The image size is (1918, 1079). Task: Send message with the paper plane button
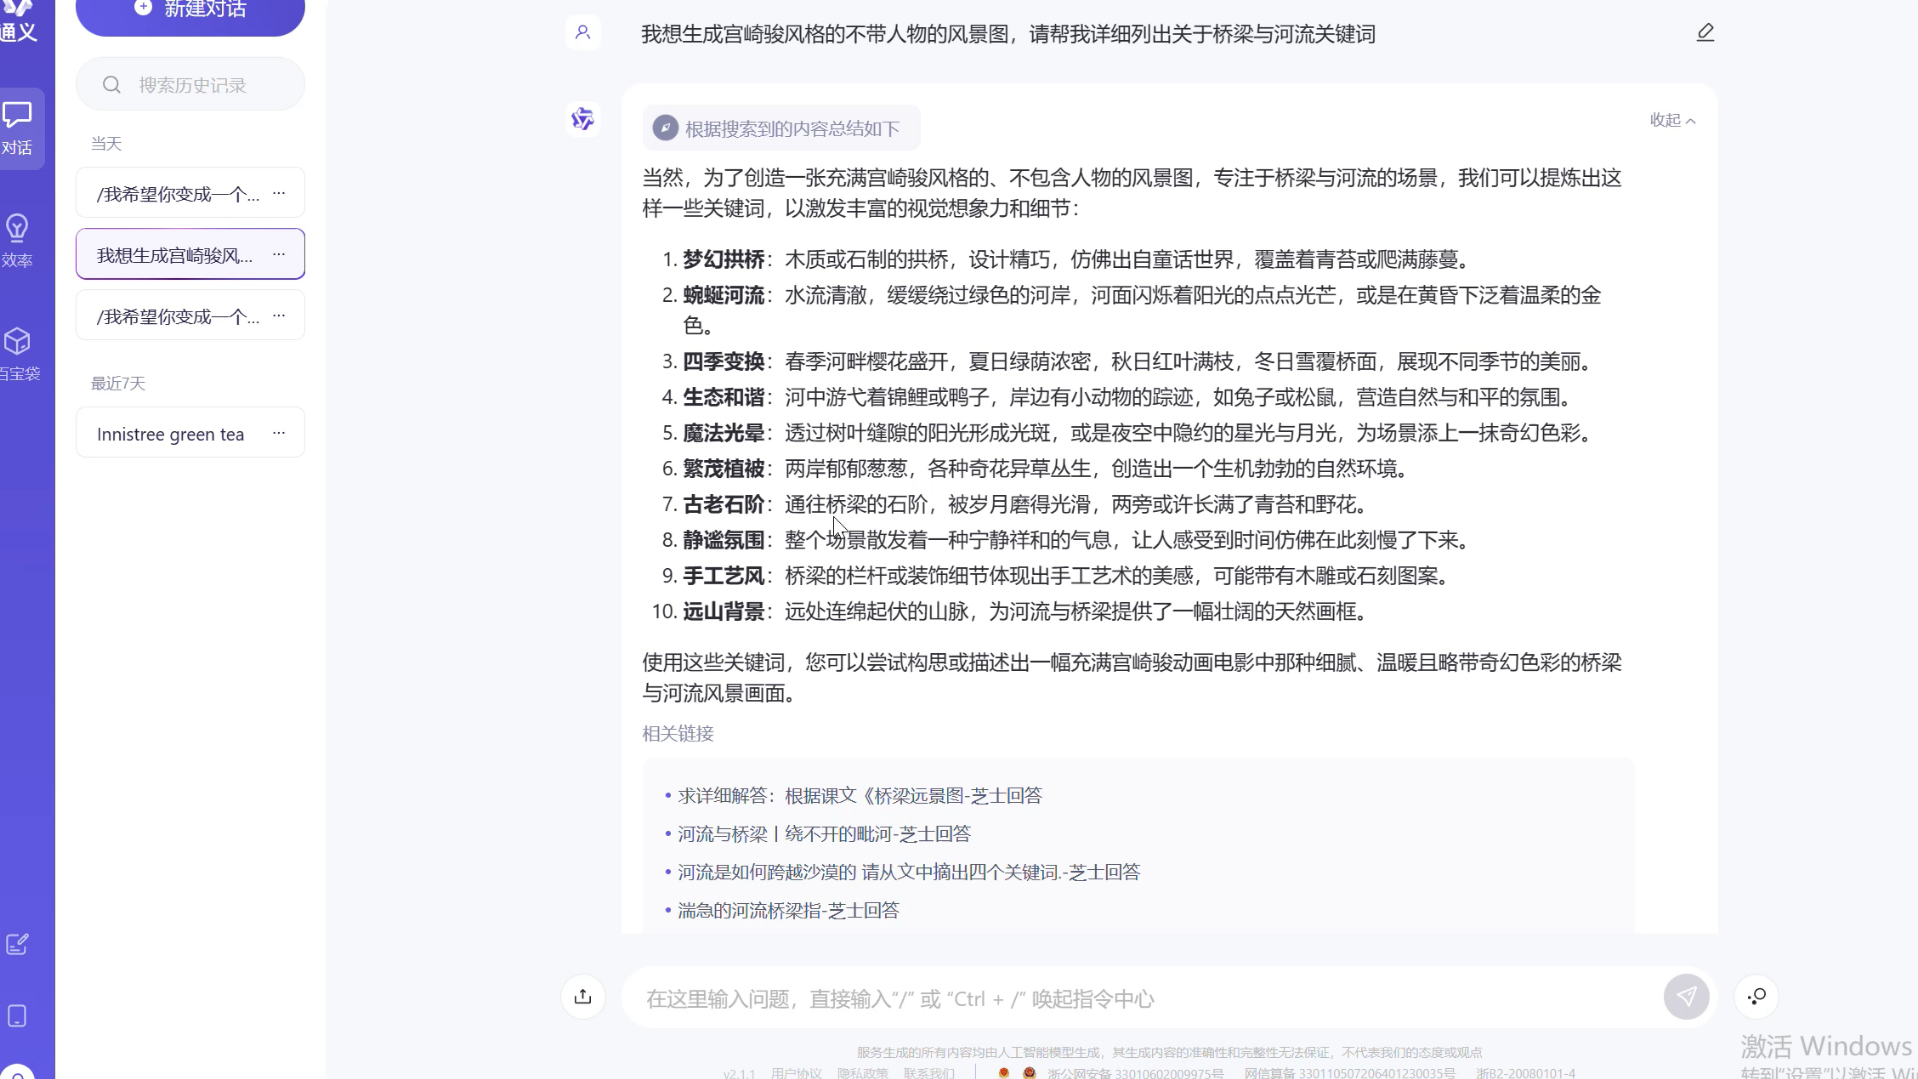[1686, 997]
